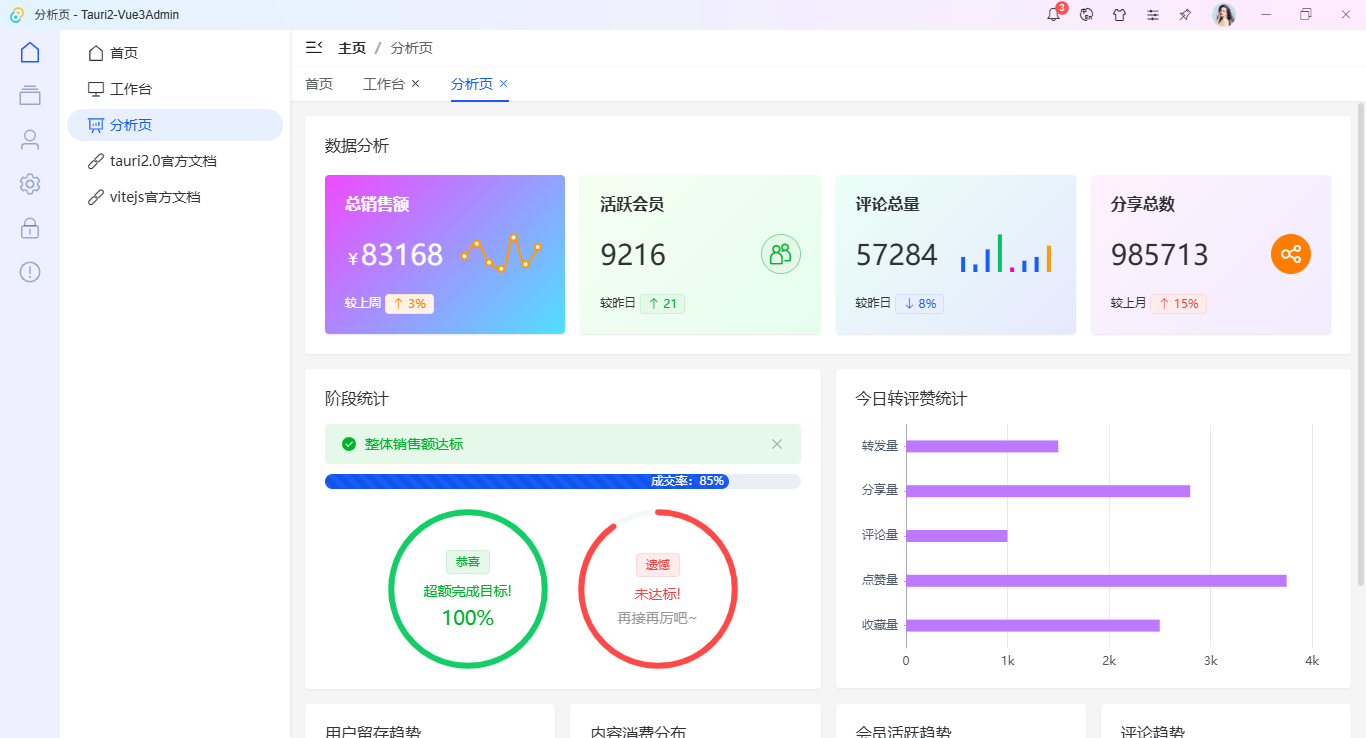
Task: Open the settings sliders icon in titlebar
Action: [x=1153, y=15]
